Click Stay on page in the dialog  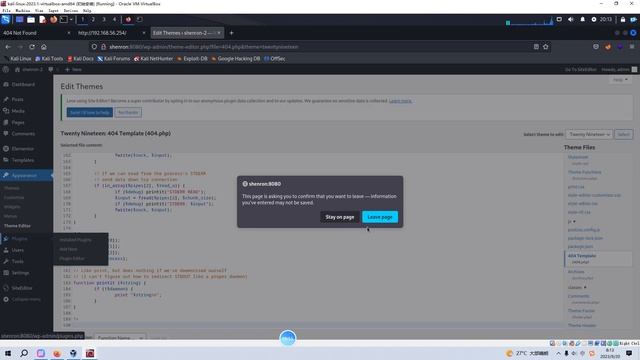coord(340,217)
